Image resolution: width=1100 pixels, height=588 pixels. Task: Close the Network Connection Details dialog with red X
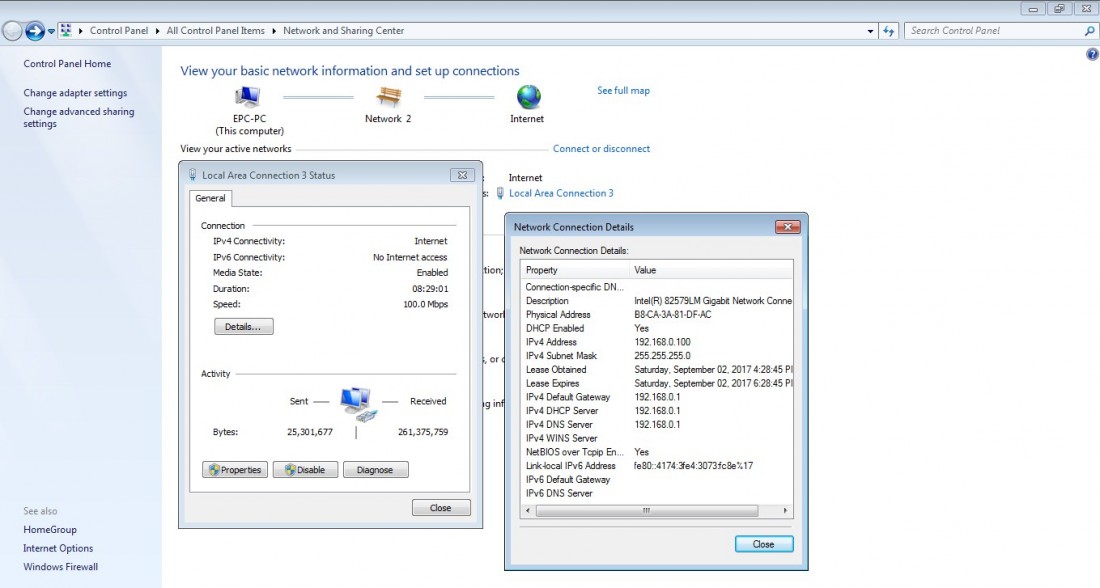[788, 227]
